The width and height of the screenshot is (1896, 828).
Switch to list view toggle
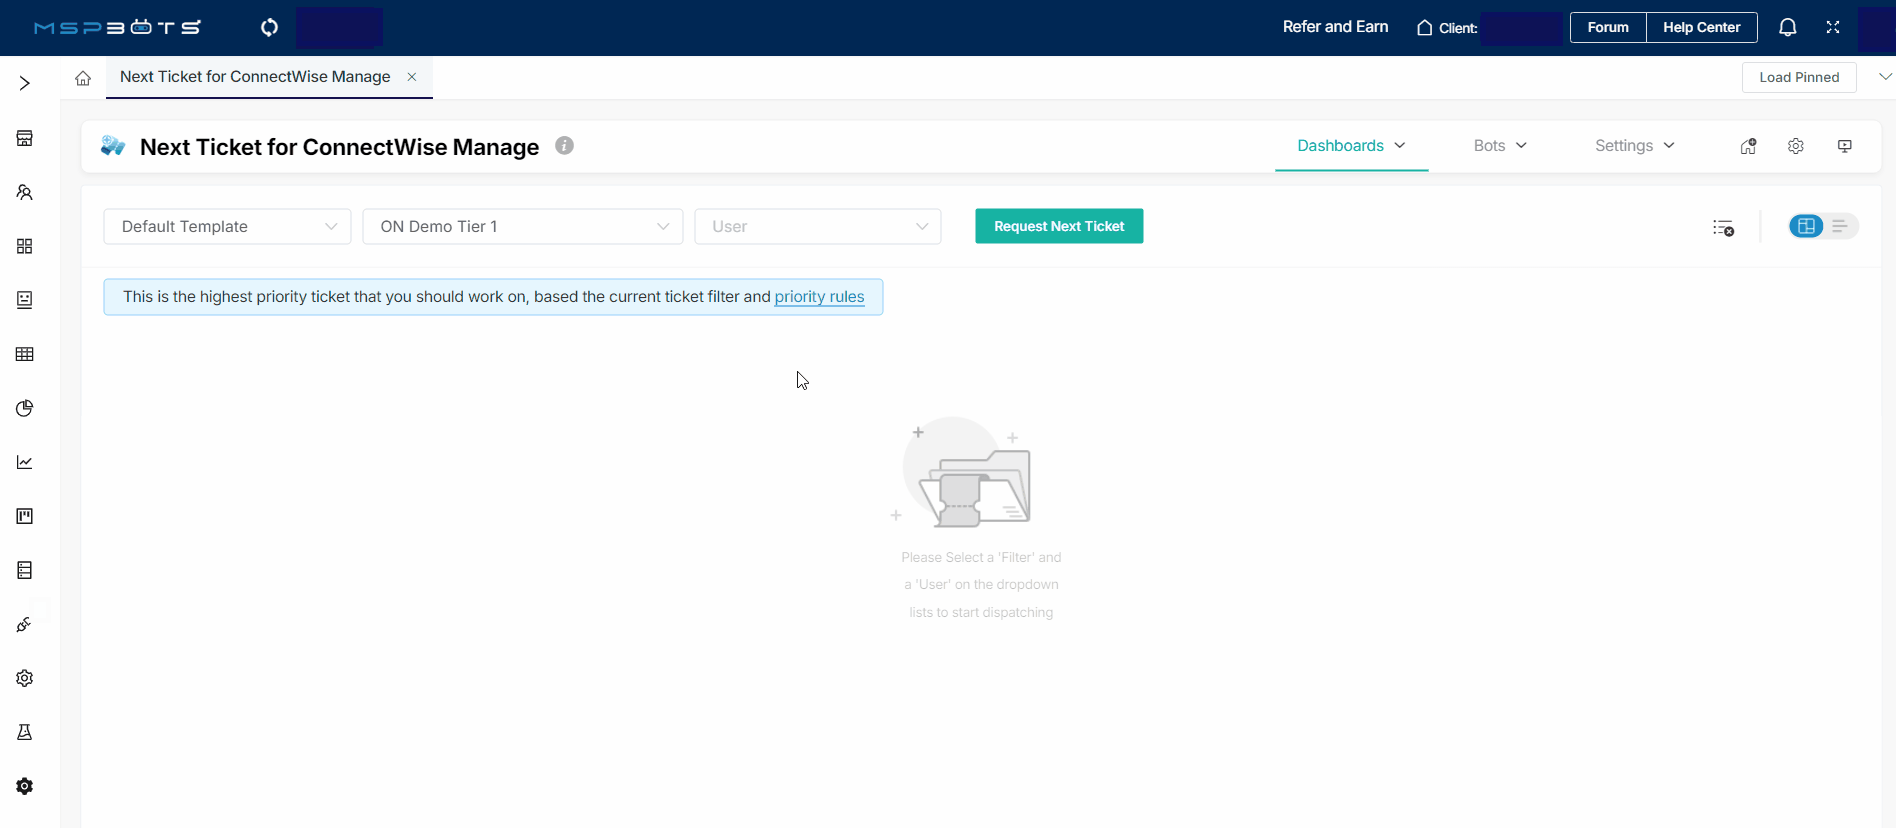(x=1840, y=226)
